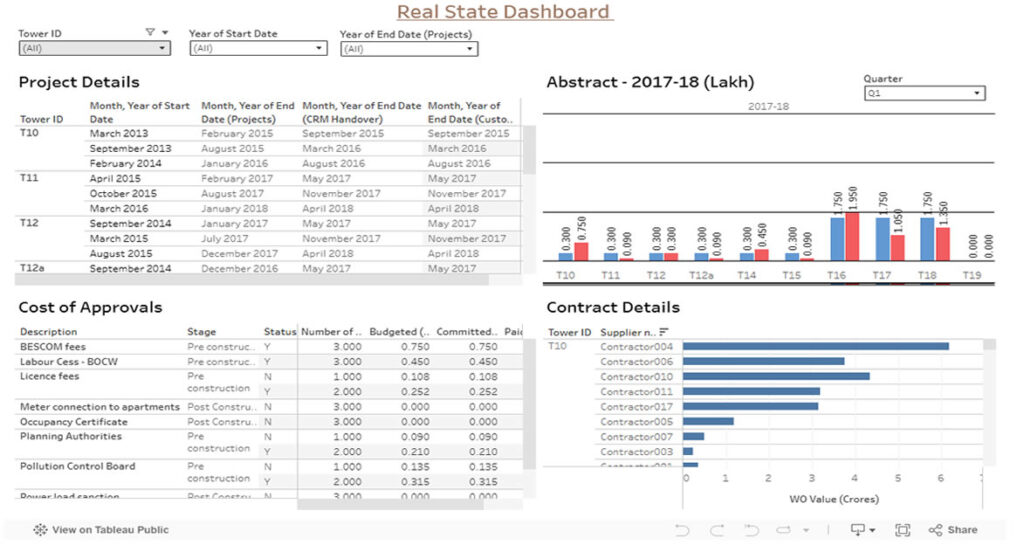
Task: Expand the Year of Start Date dropdown
Action: (x=258, y=48)
